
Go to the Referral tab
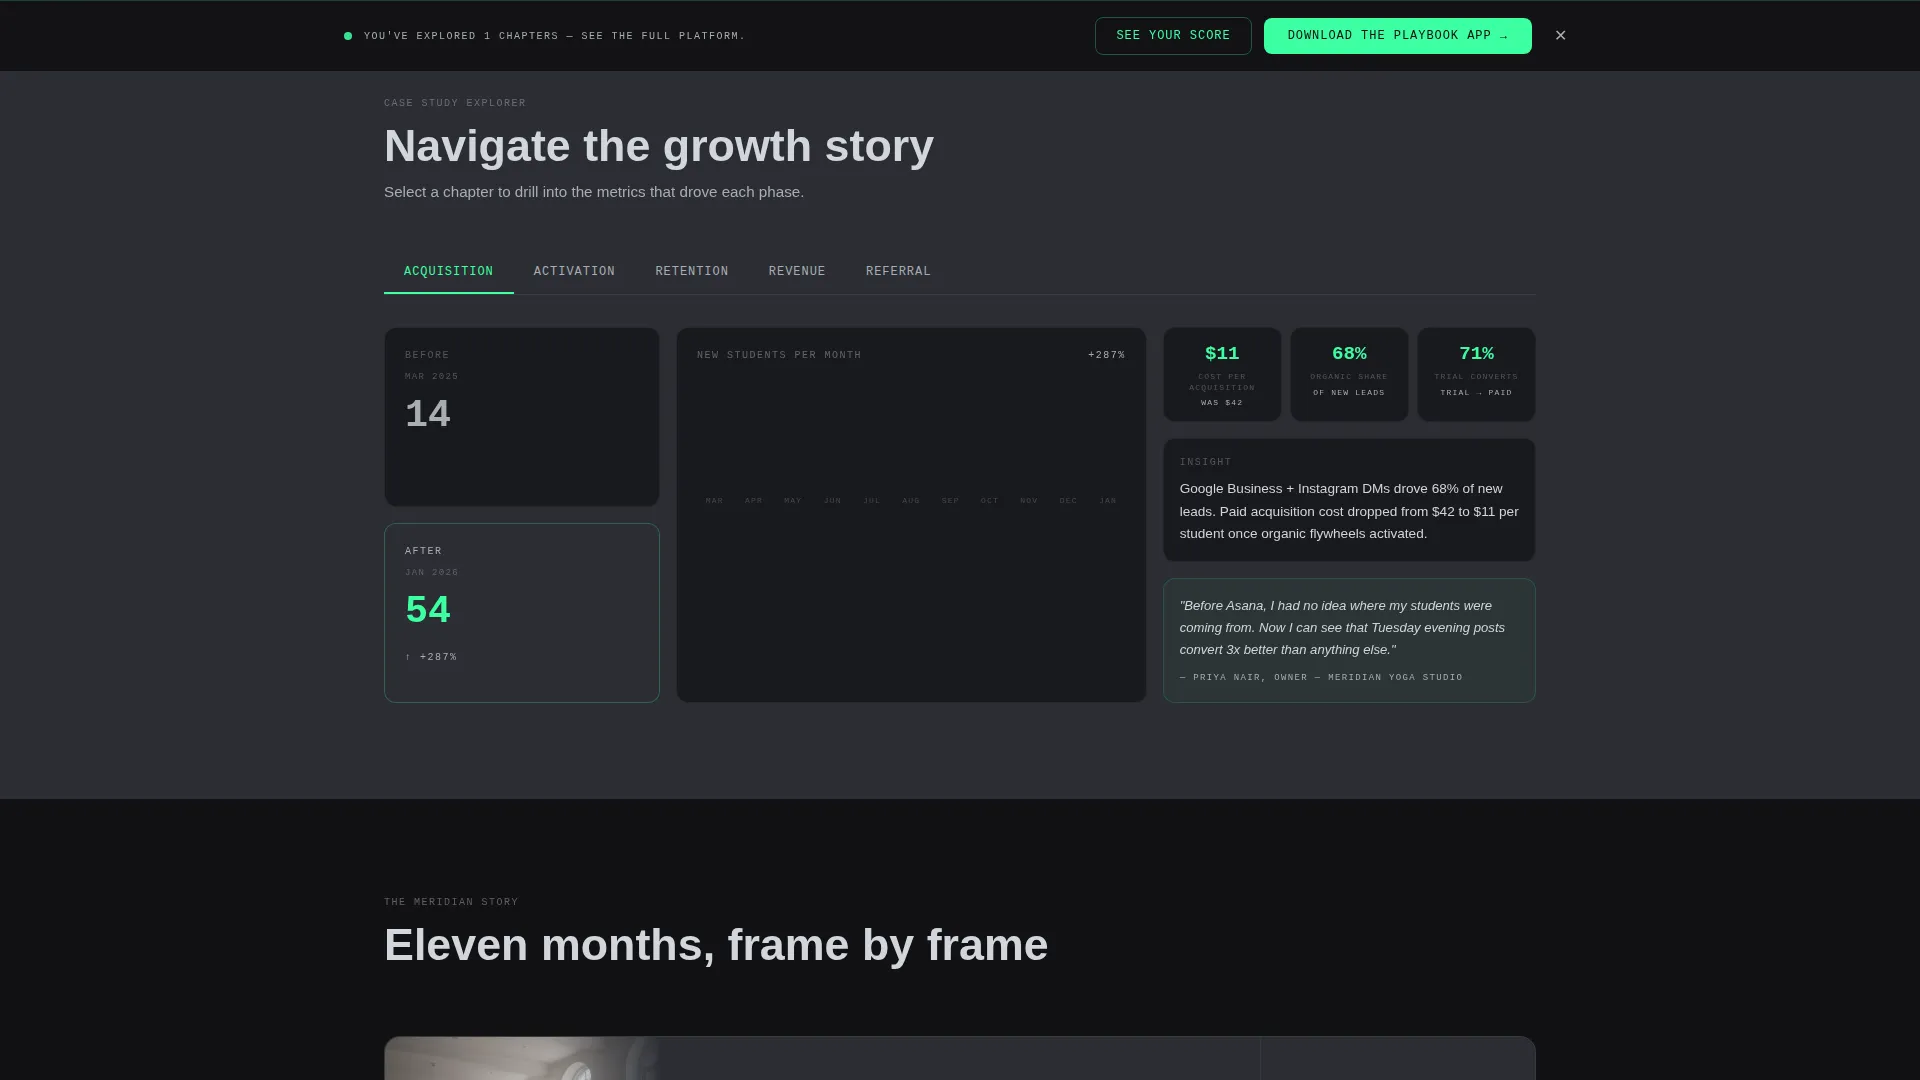tap(898, 272)
